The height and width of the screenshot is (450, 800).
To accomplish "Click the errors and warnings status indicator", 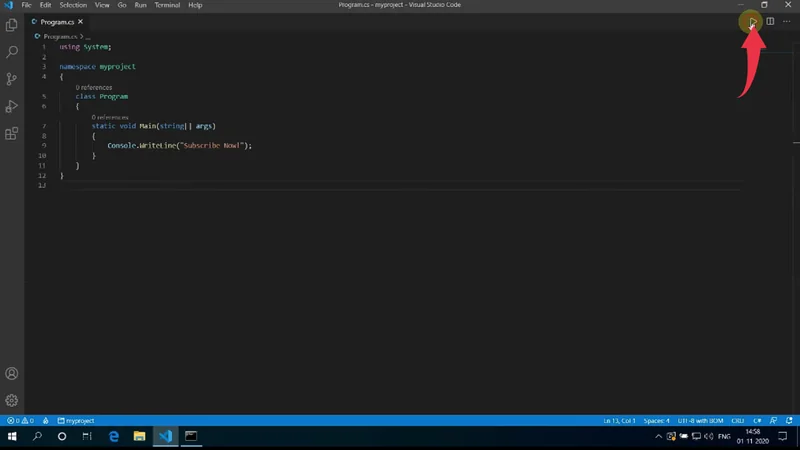I will click(20, 421).
